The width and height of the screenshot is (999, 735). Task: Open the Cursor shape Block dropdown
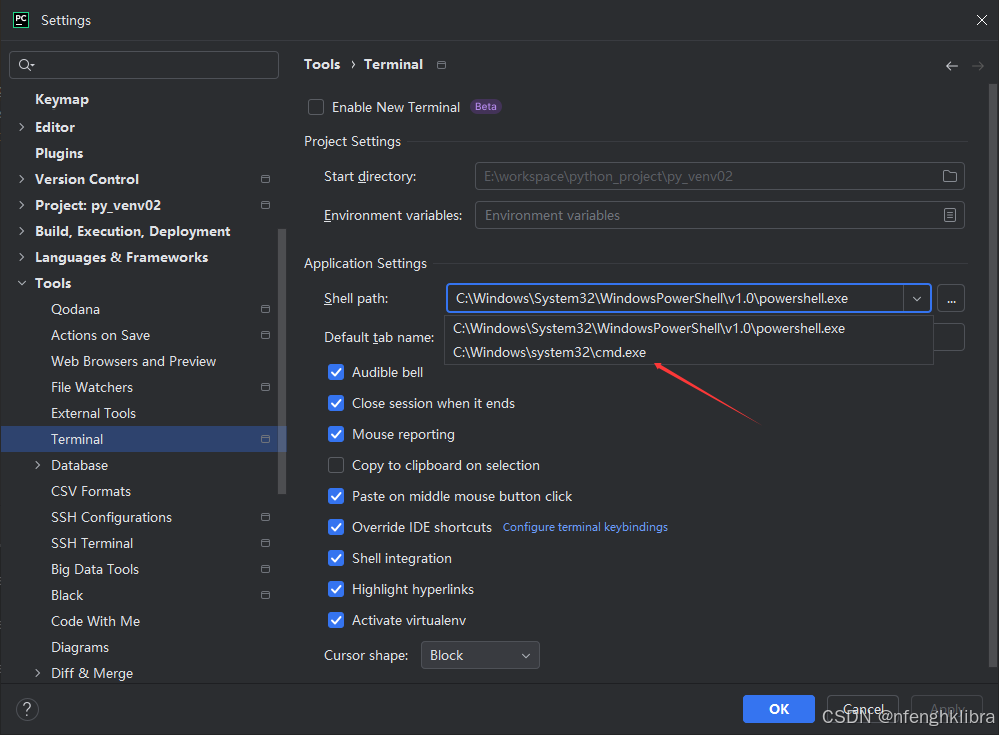click(480, 655)
